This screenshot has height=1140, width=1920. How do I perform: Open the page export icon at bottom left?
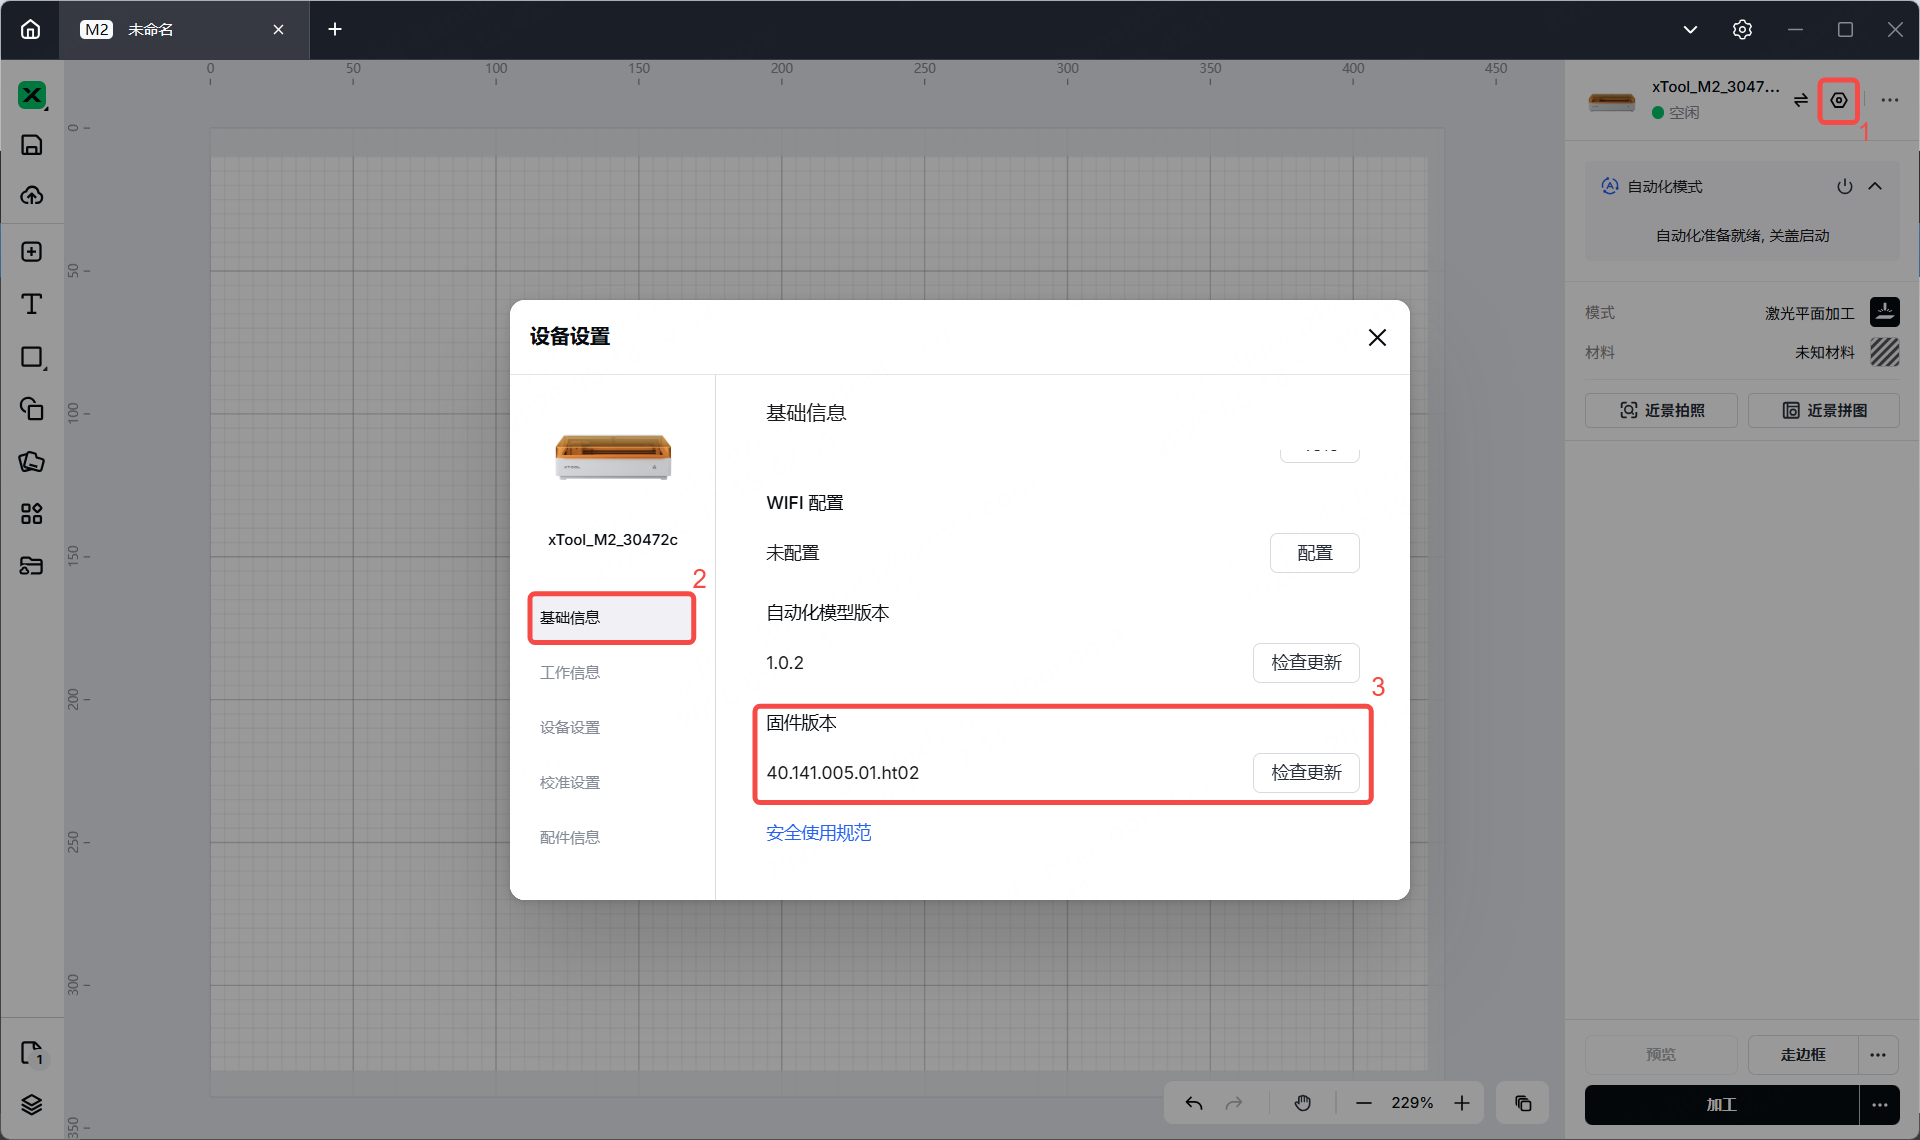point(32,1052)
